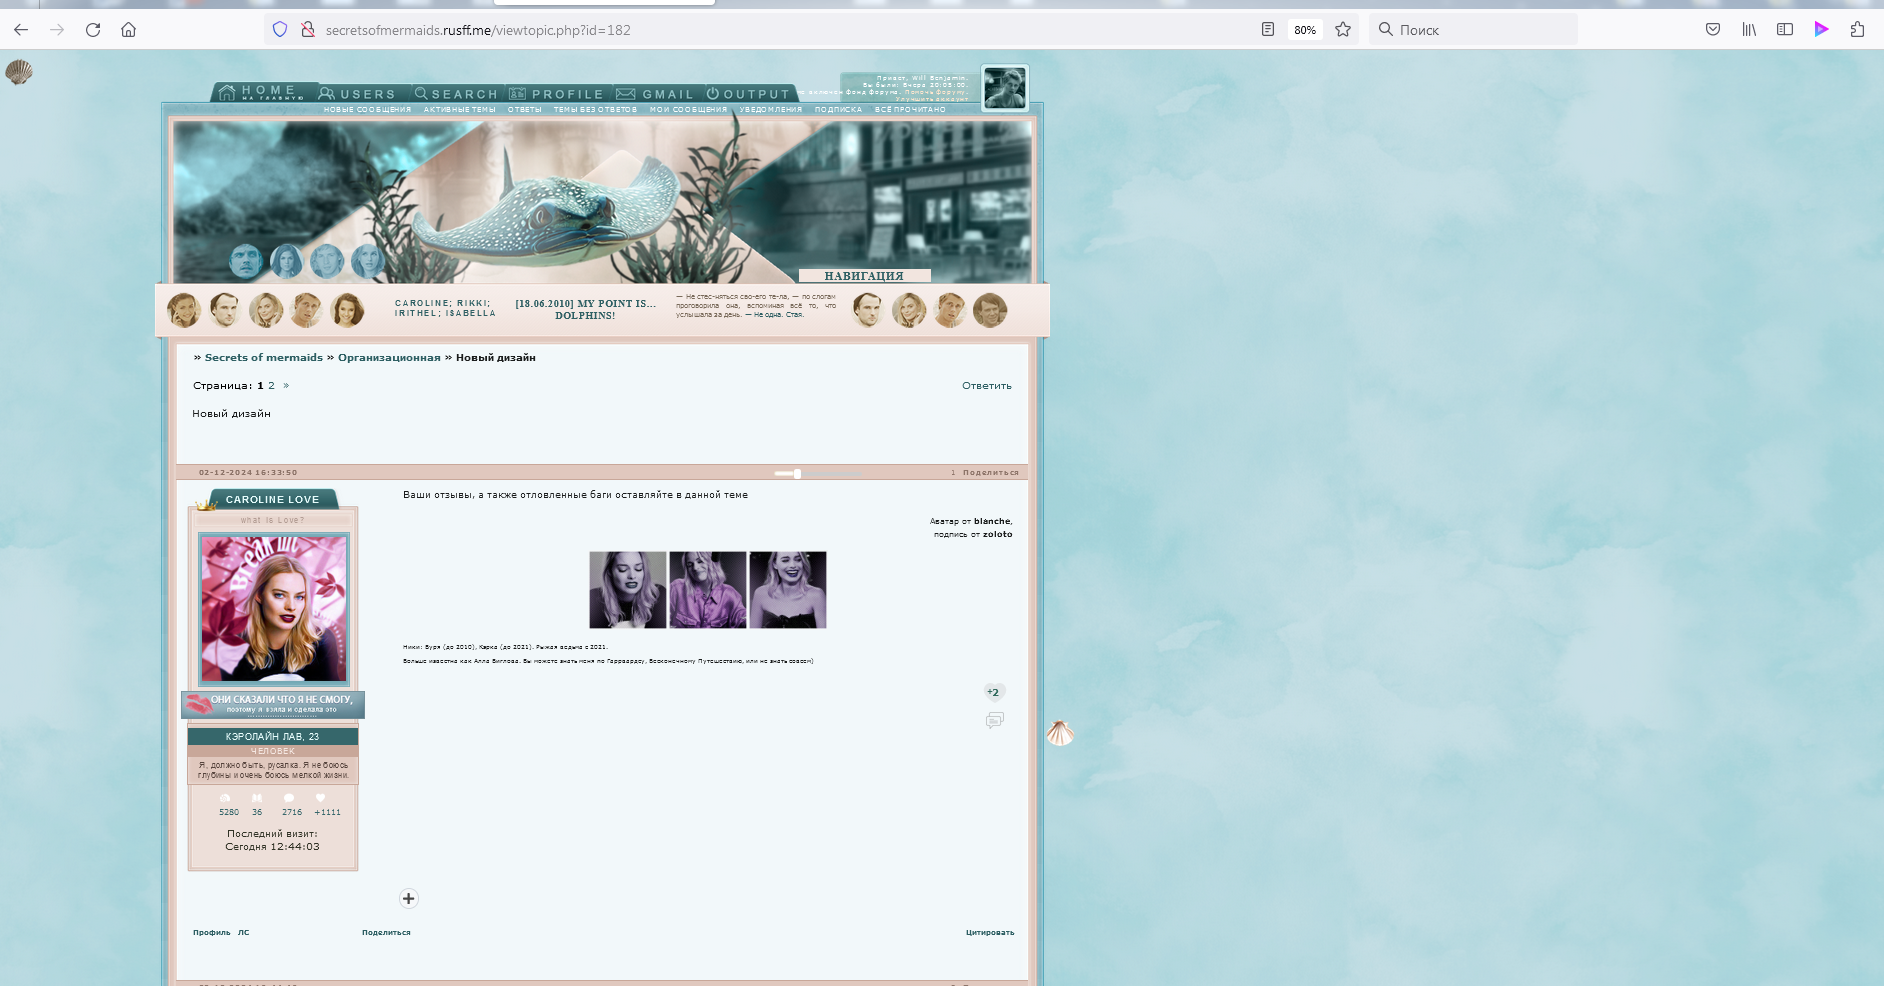Screen dimensions: 1884x986
Task: Click the blue-tinted male face in the banner
Action: (x=246, y=261)
